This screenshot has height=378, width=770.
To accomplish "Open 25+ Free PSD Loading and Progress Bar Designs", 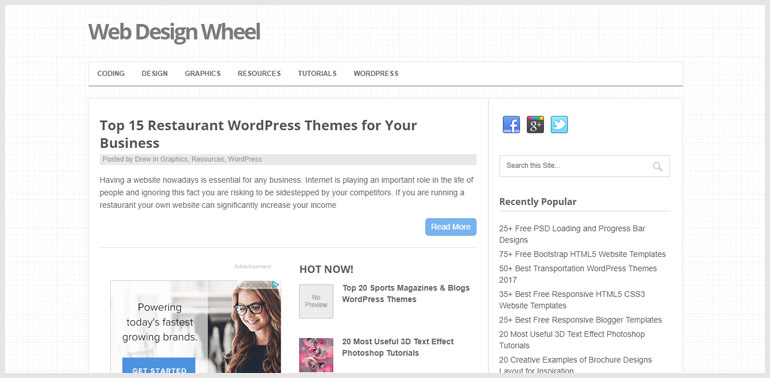I will pyautogui.click(x=572, y=234).
